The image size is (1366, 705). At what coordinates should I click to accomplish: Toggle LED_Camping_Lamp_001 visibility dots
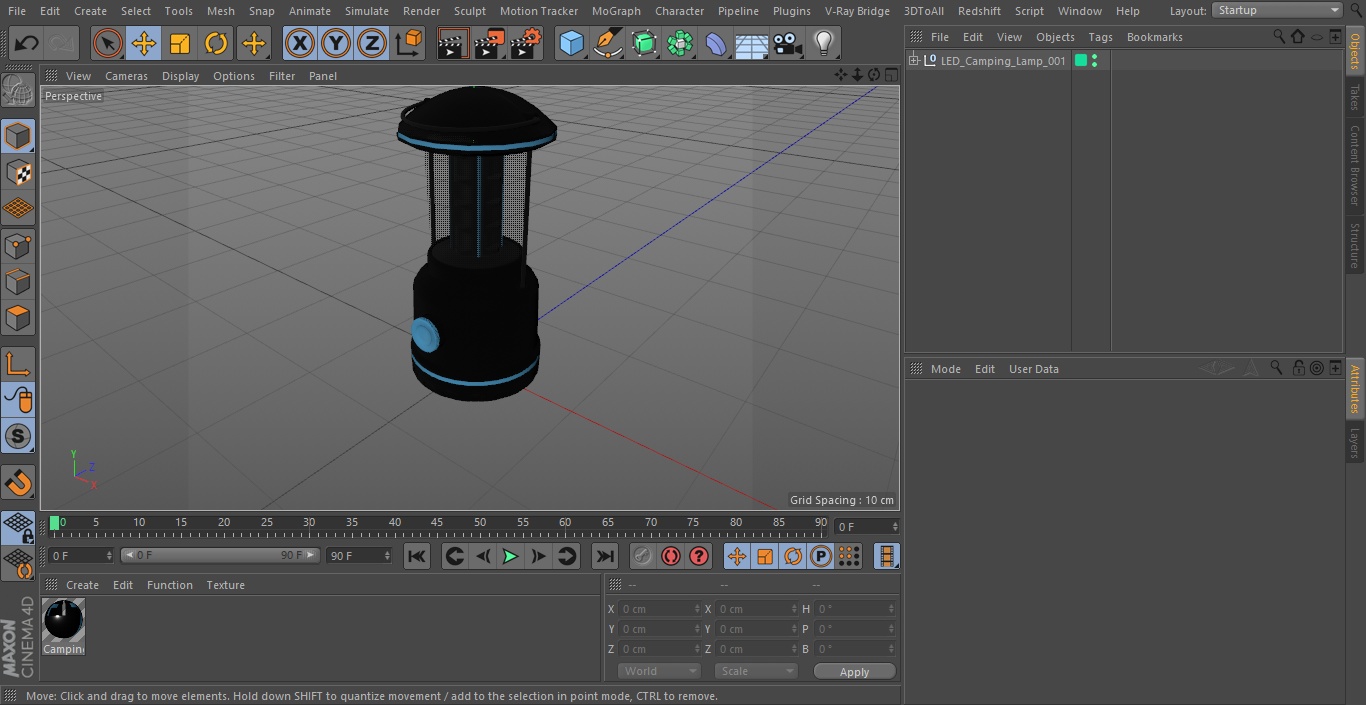(x=1095, y=61)
